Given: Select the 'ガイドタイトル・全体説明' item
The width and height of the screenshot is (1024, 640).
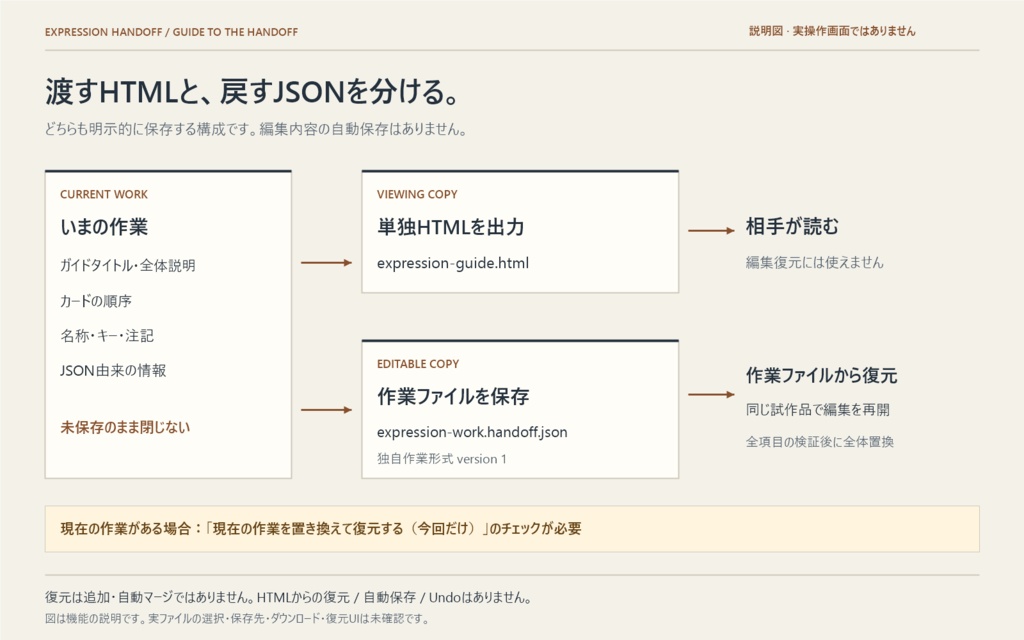Looking at the screenshot, I should click(128, 265).
